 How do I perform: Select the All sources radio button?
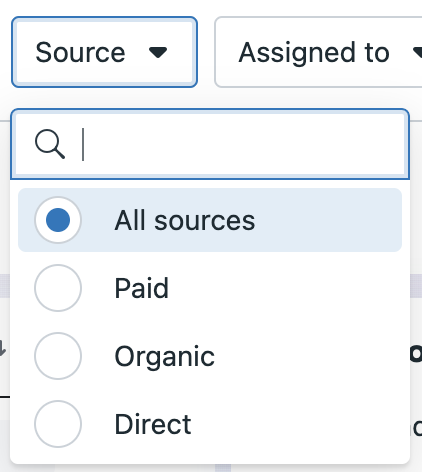click(58, 220)
